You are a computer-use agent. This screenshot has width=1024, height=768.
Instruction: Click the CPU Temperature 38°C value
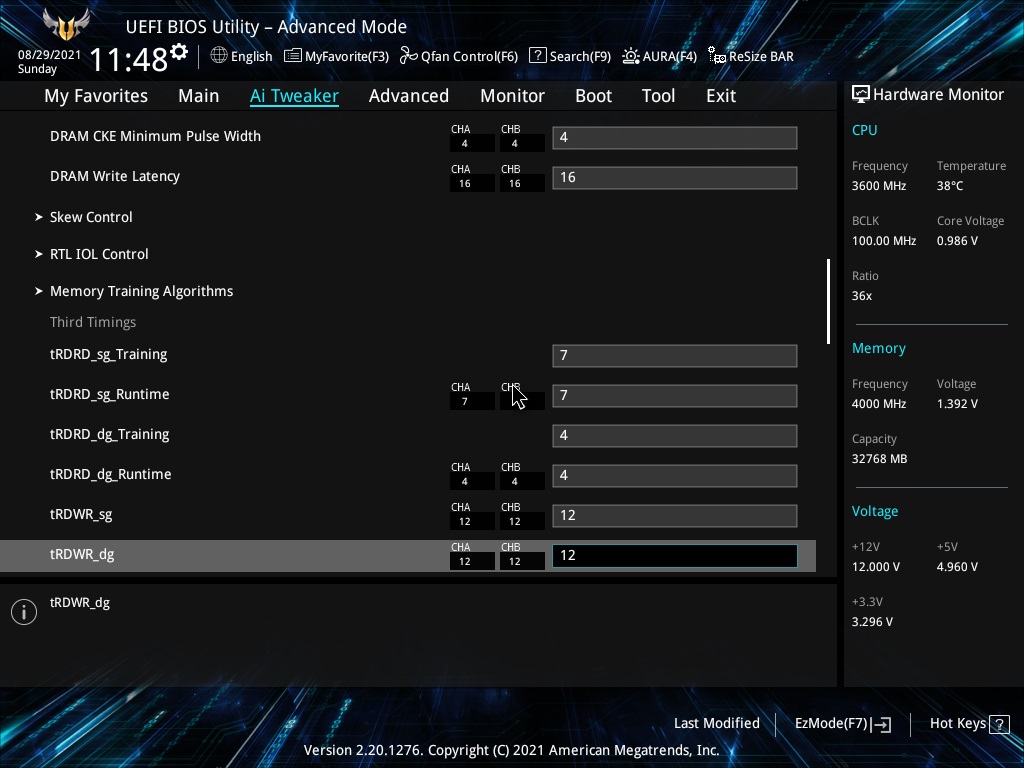click(950, 186)
